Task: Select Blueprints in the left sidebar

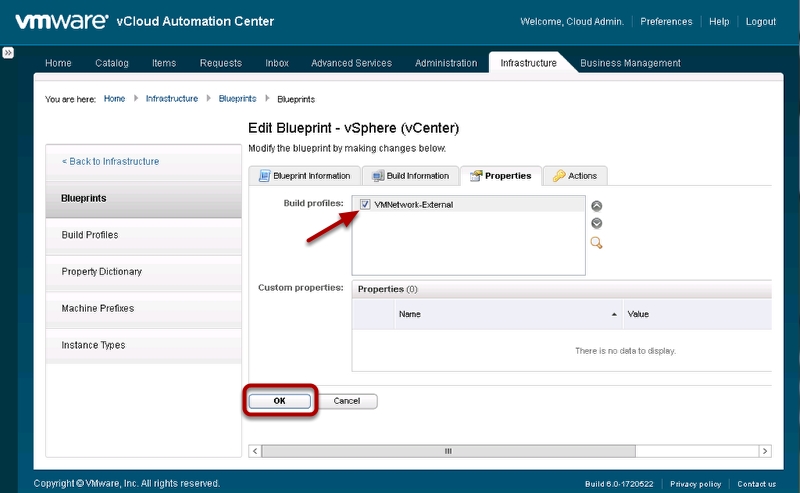Action: click(x=143, y=199)
